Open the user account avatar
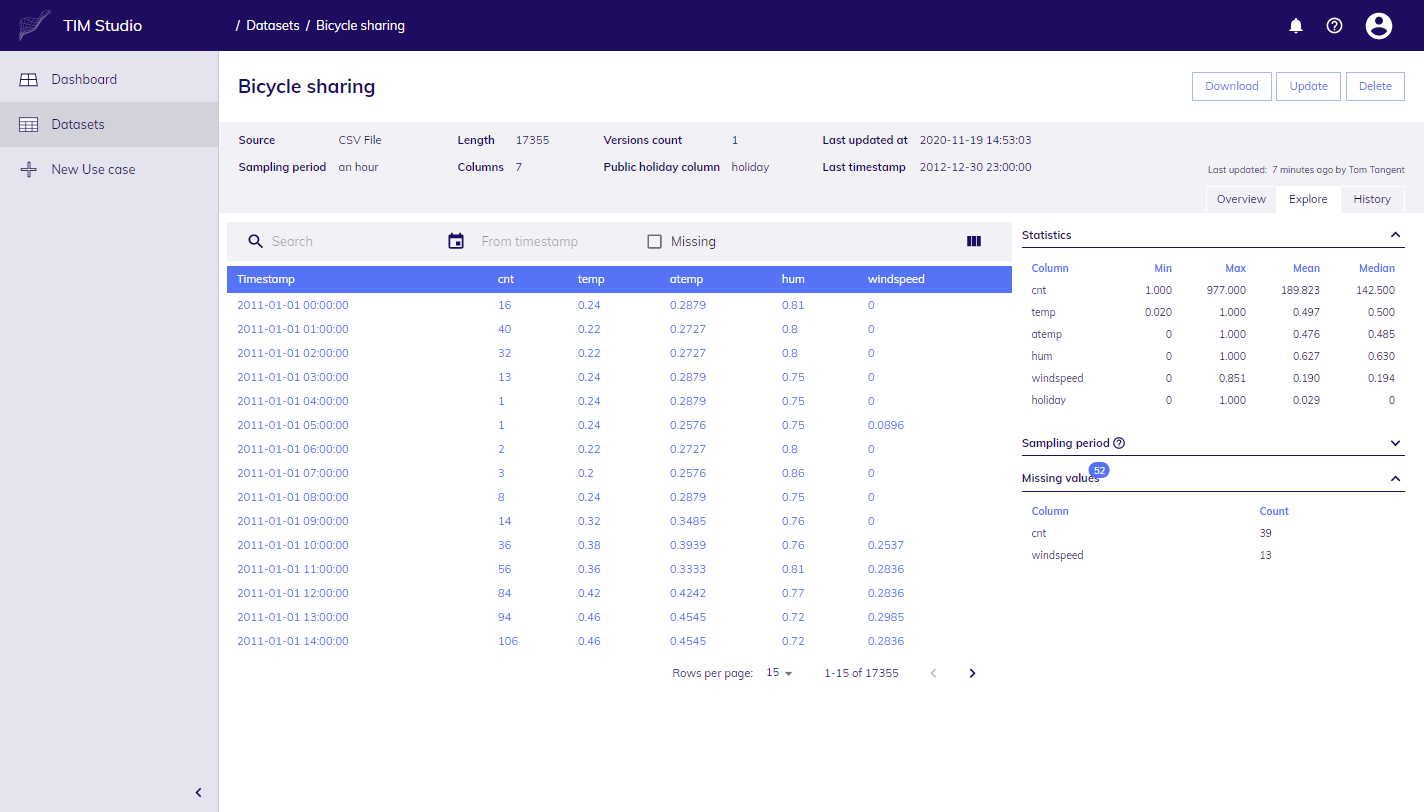1424x812 pixels. pyautogui.click(x=1379, y=26)
